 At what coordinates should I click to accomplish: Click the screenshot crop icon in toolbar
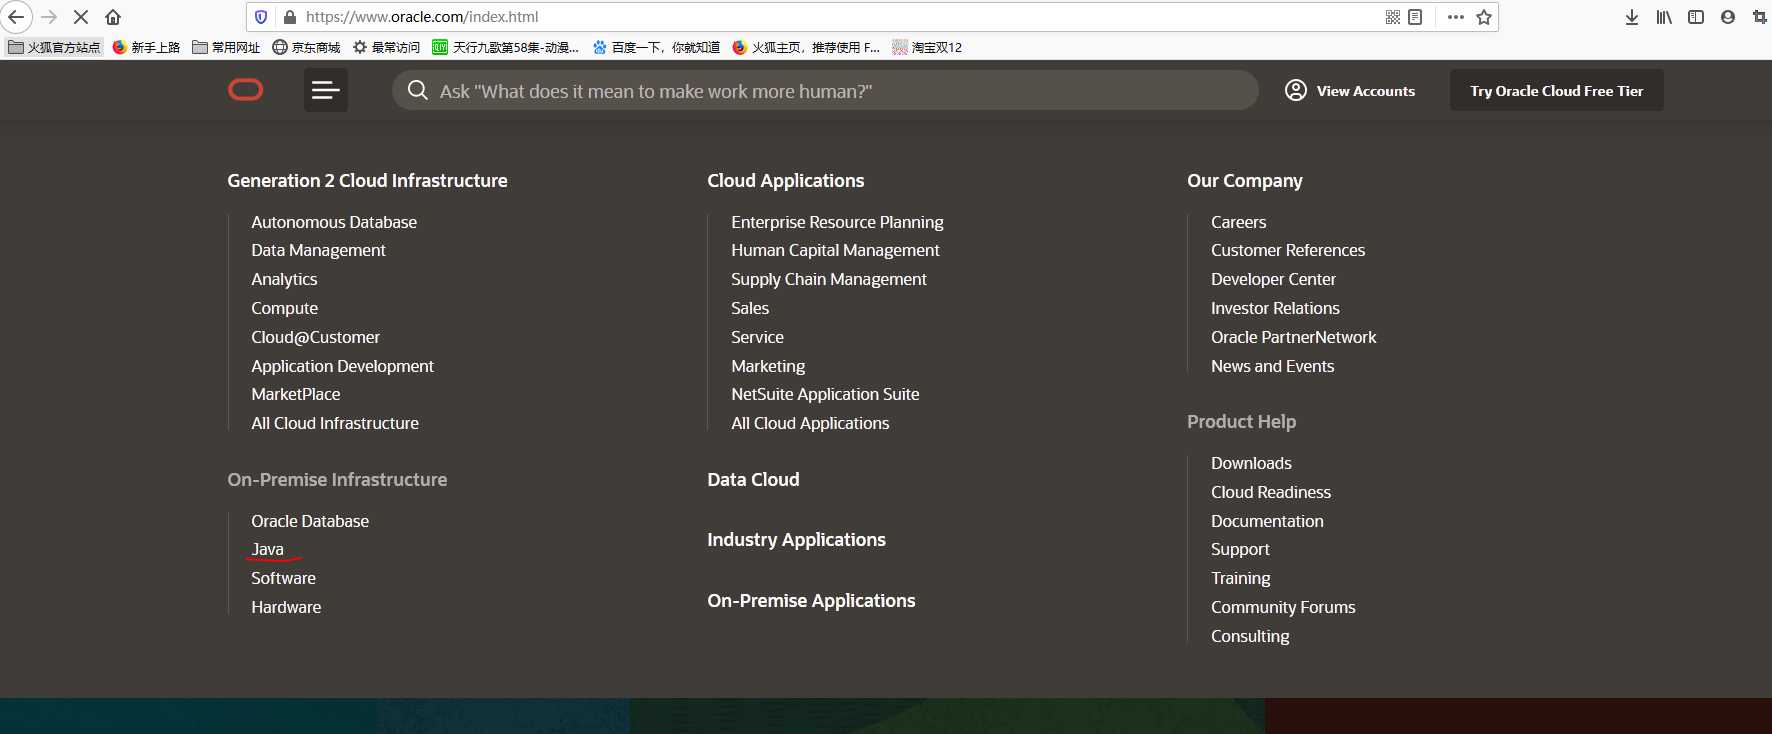[1760, 17]
